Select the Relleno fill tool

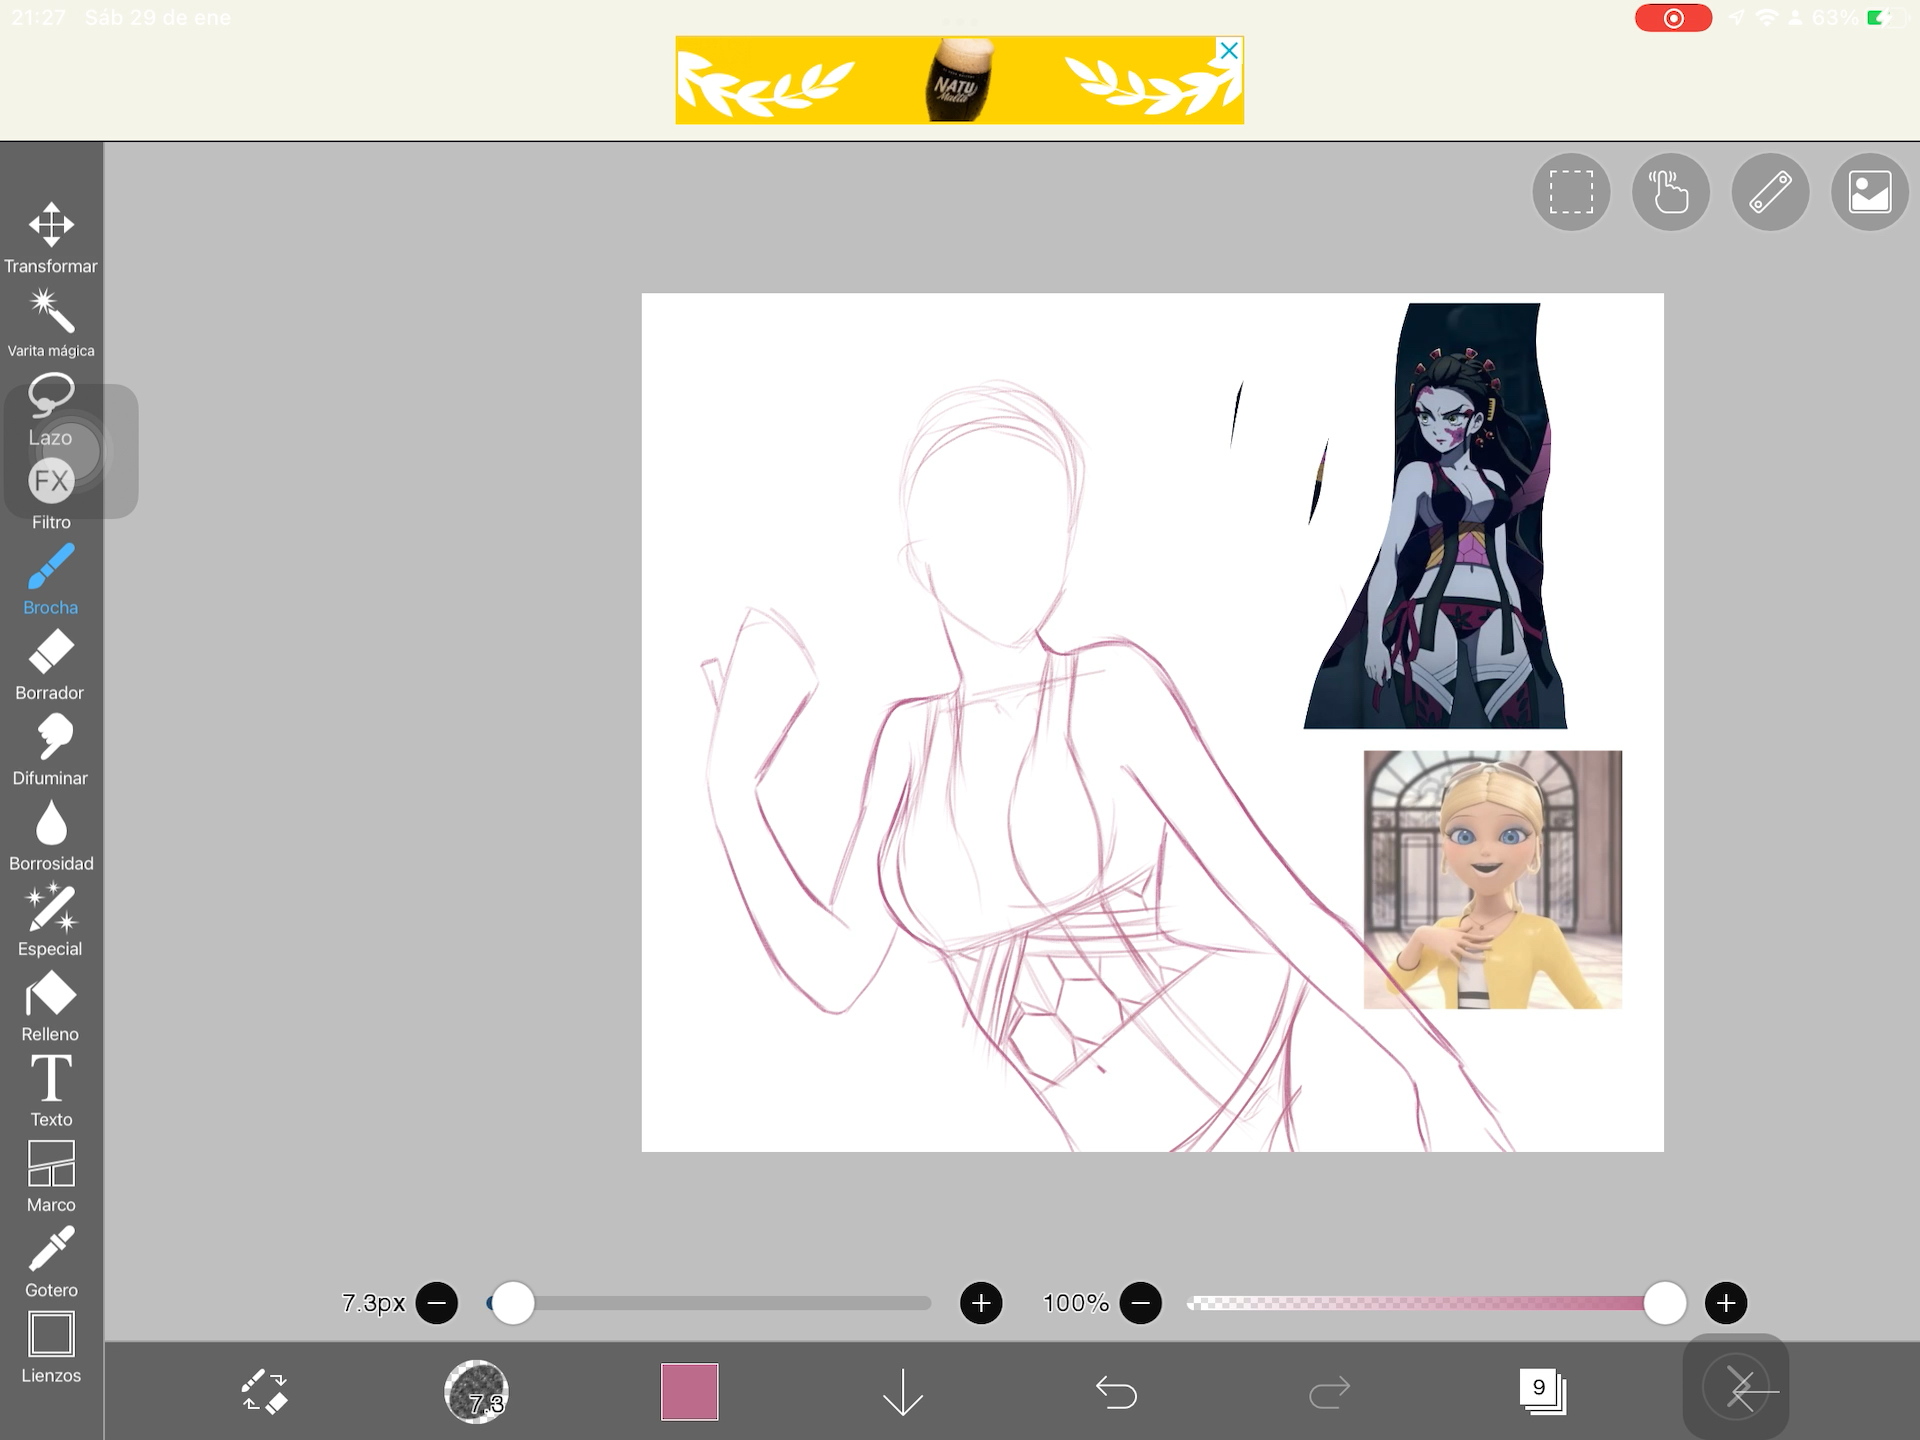coord(51,1006)
